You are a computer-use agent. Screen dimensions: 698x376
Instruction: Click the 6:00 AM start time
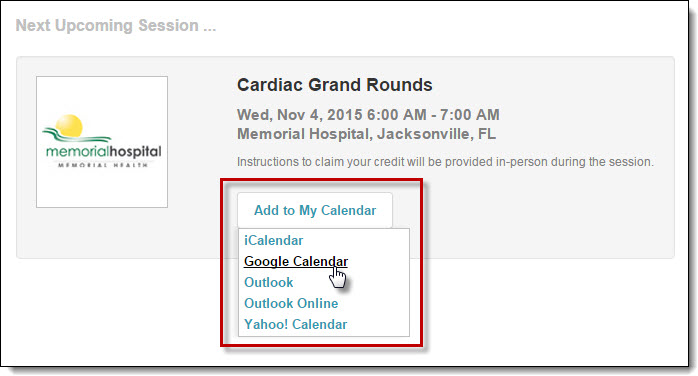coord(396,115)
